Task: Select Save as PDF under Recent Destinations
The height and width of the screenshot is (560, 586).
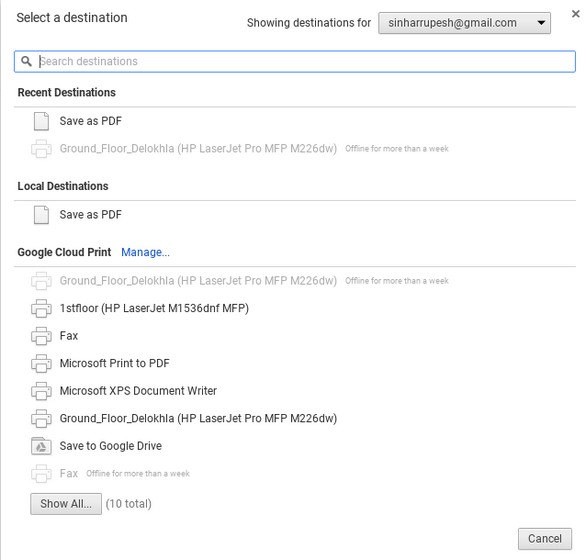Action: [91, 121]
